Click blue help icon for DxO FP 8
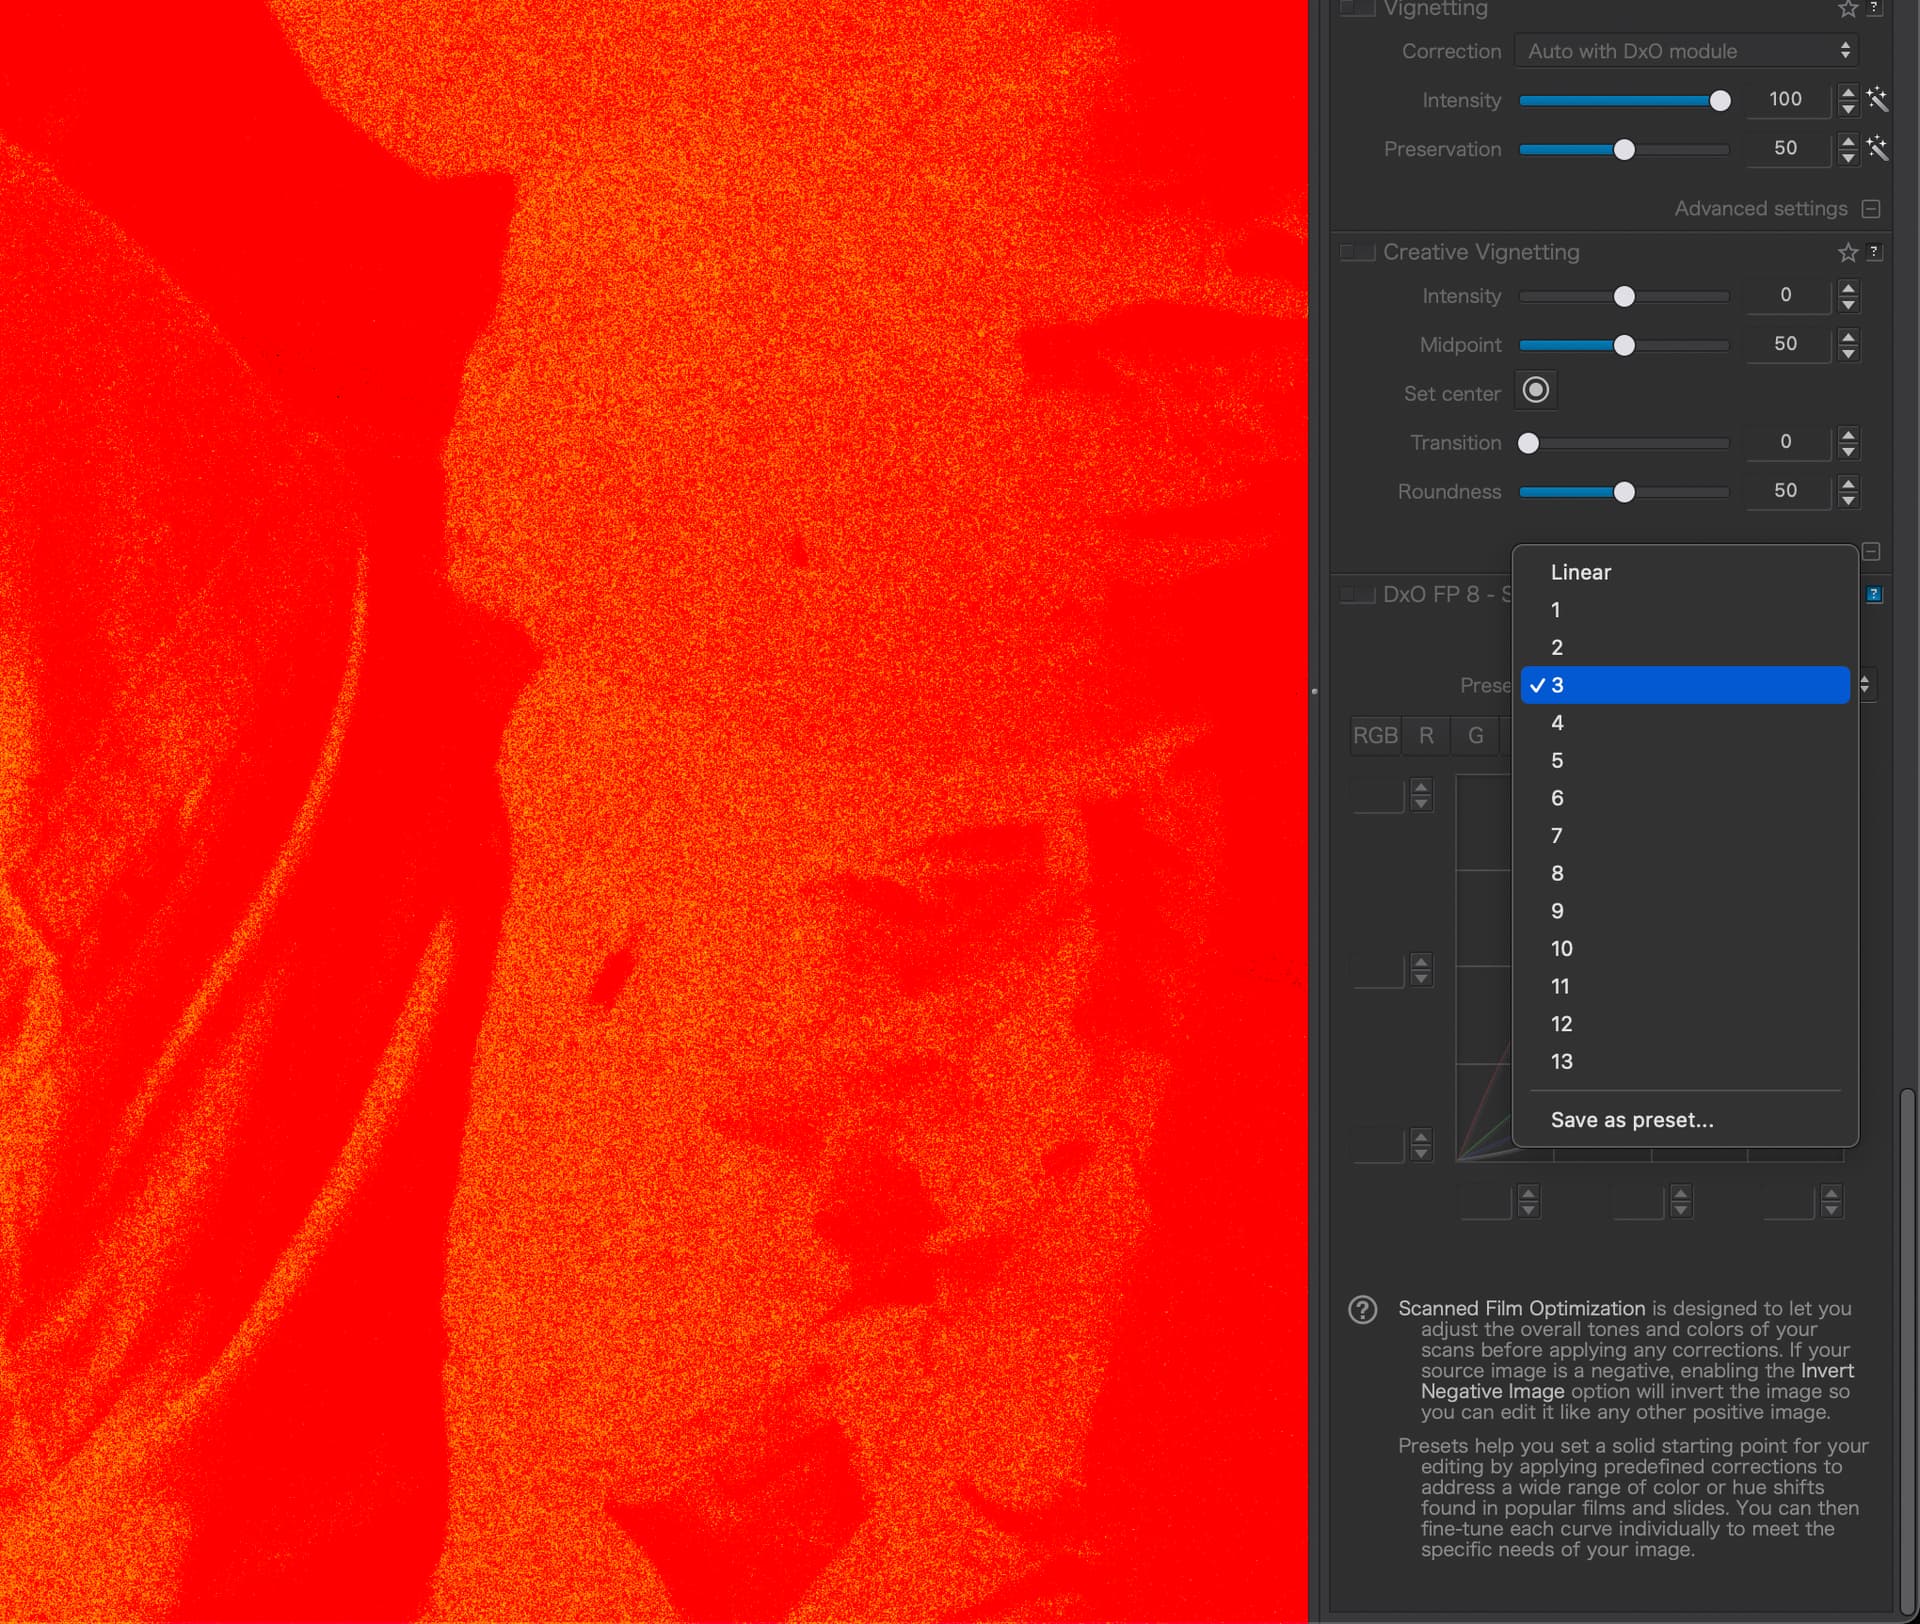This screenshot has width=1920, height=1624. click(x=1874, y=595)
